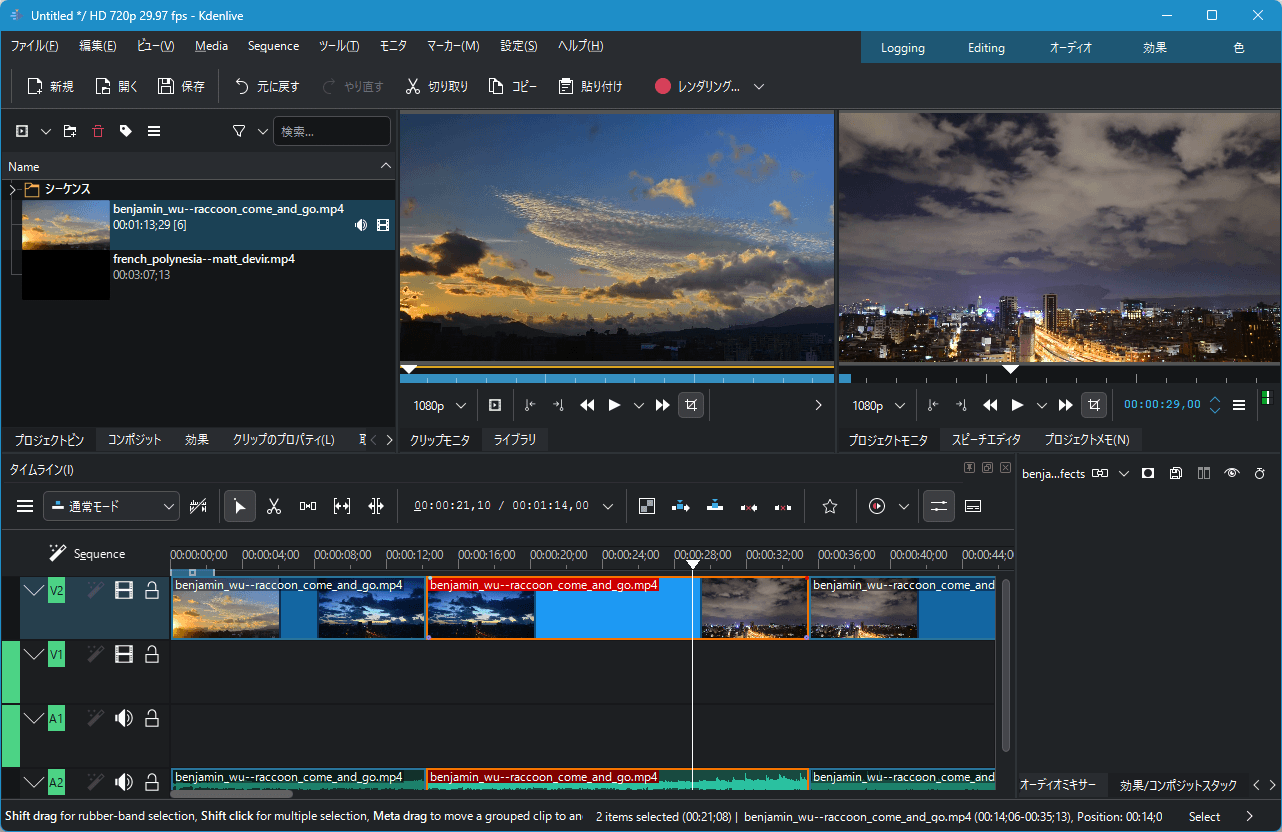This screenshot has width=1282, height=832.
Task: Click the delete clip trash icon in project bin
Action: coord(97,131)
